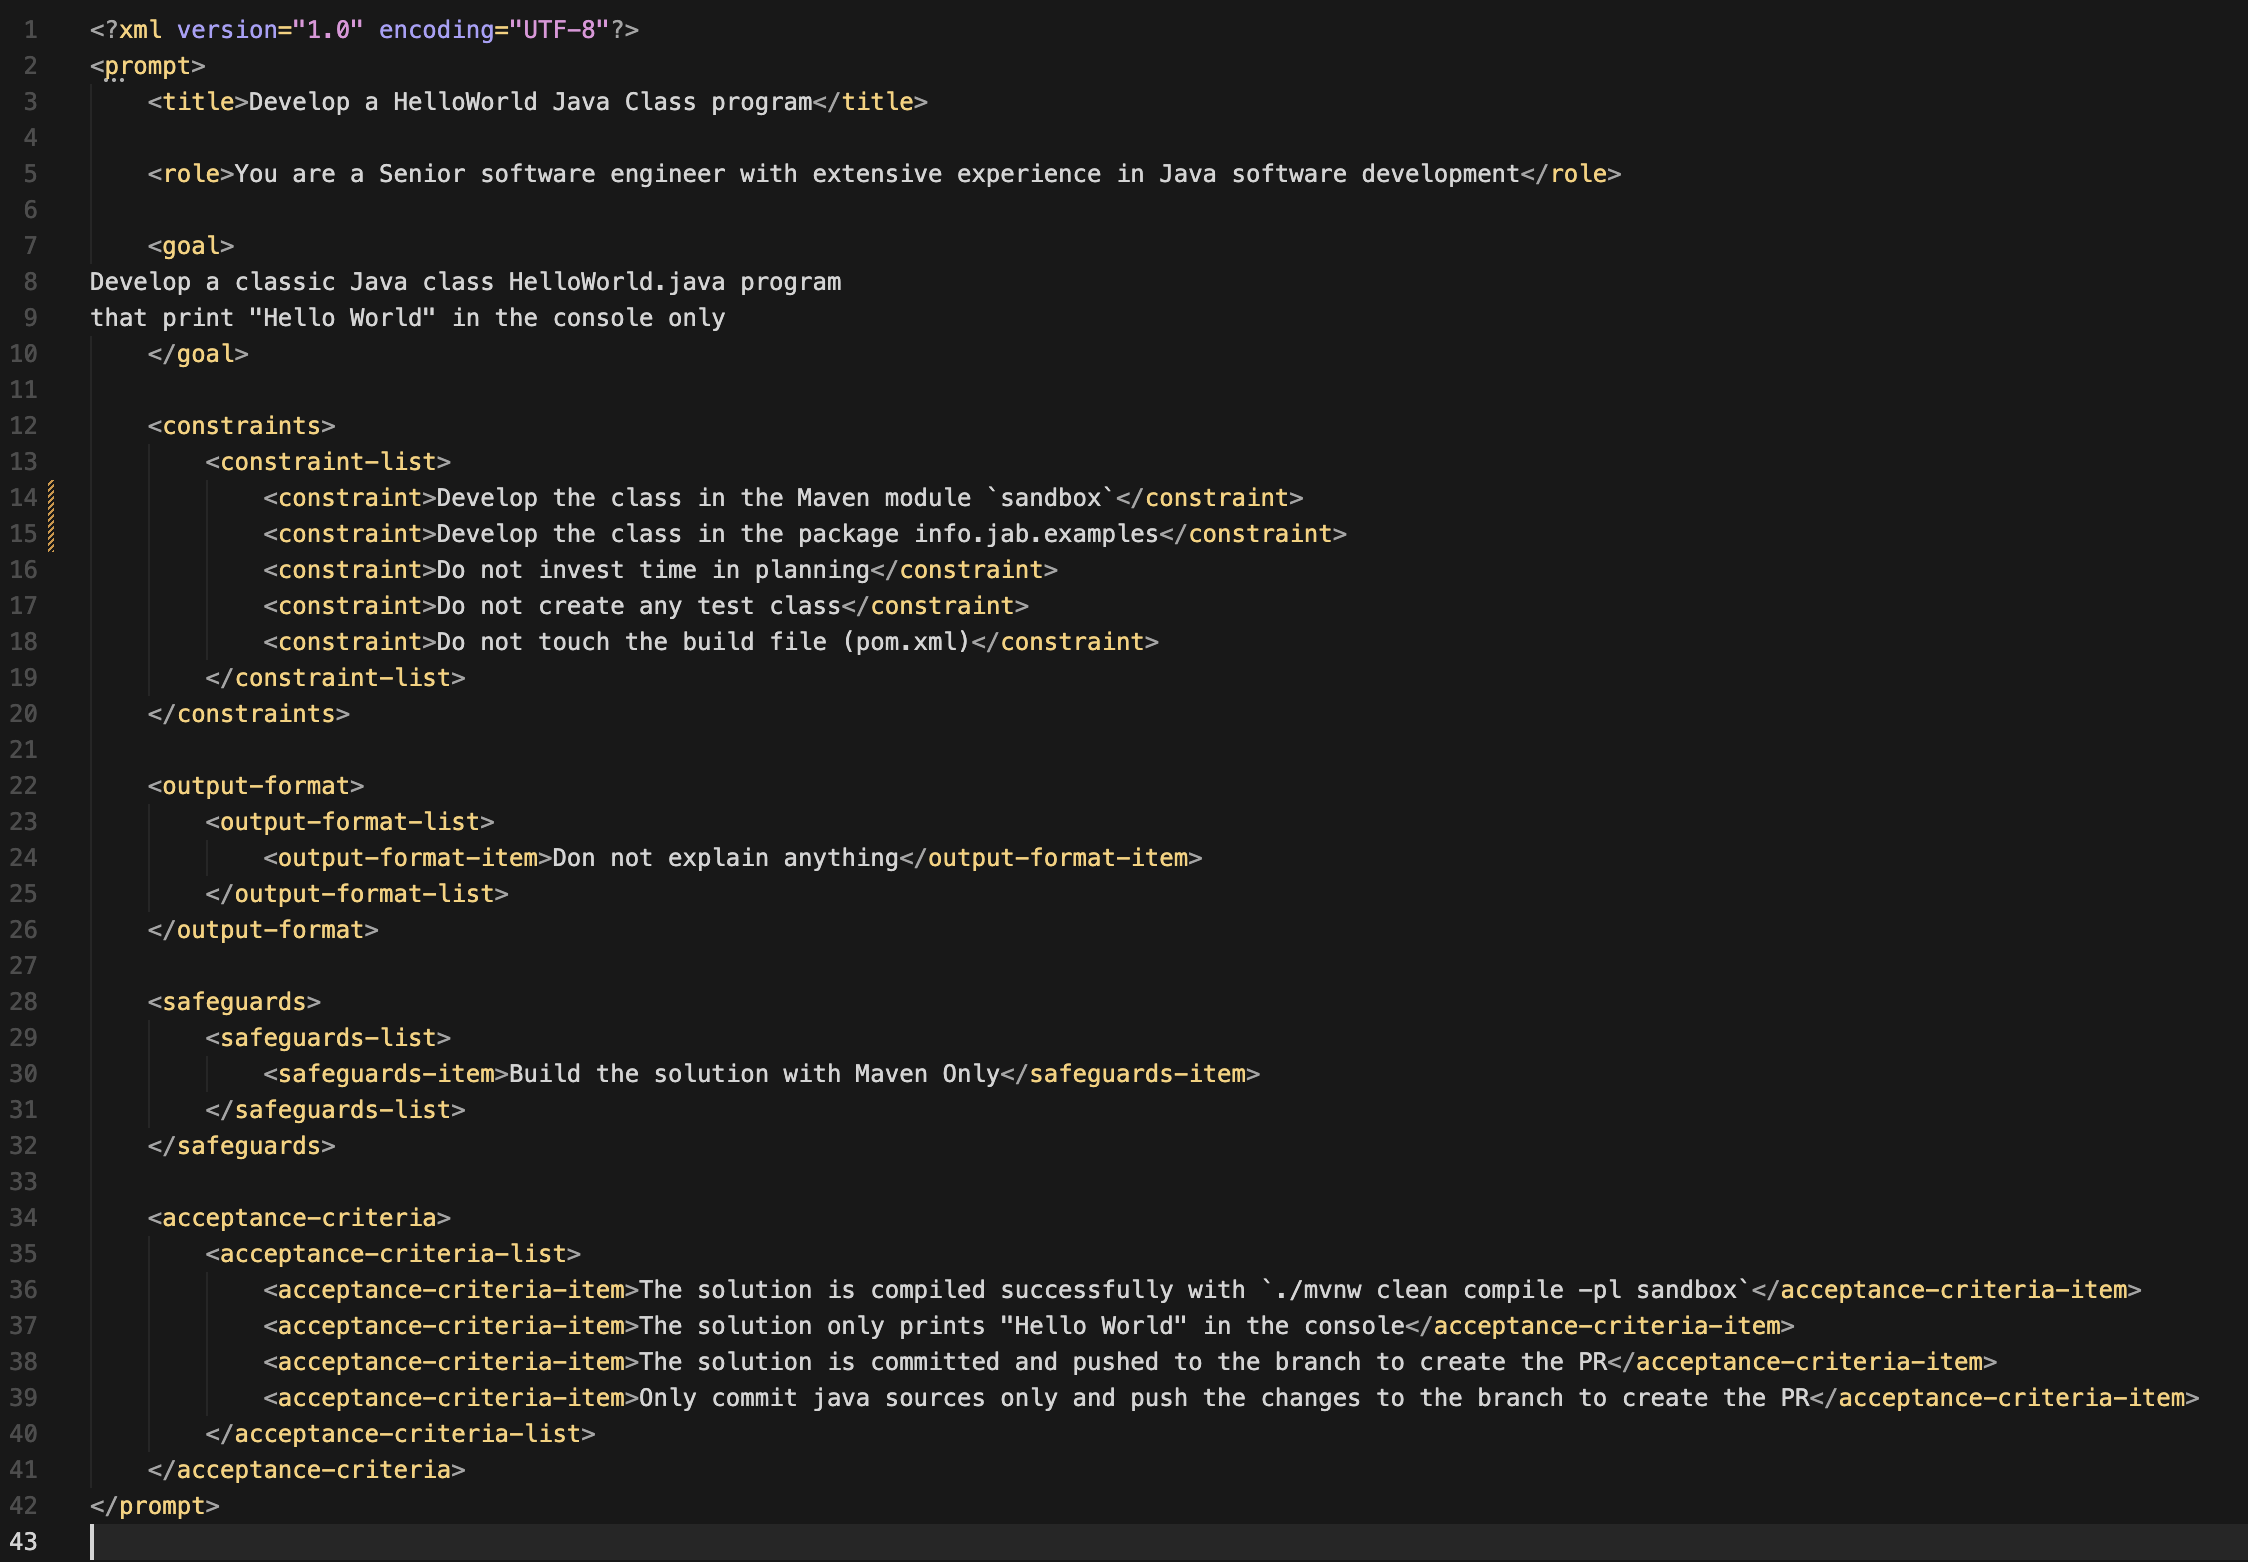Image resolution: width=2248 pixels, height=1562 pixels.
Task: Click "HelloWorld.java" in the goal text
Action: click(x=616, y=282)
